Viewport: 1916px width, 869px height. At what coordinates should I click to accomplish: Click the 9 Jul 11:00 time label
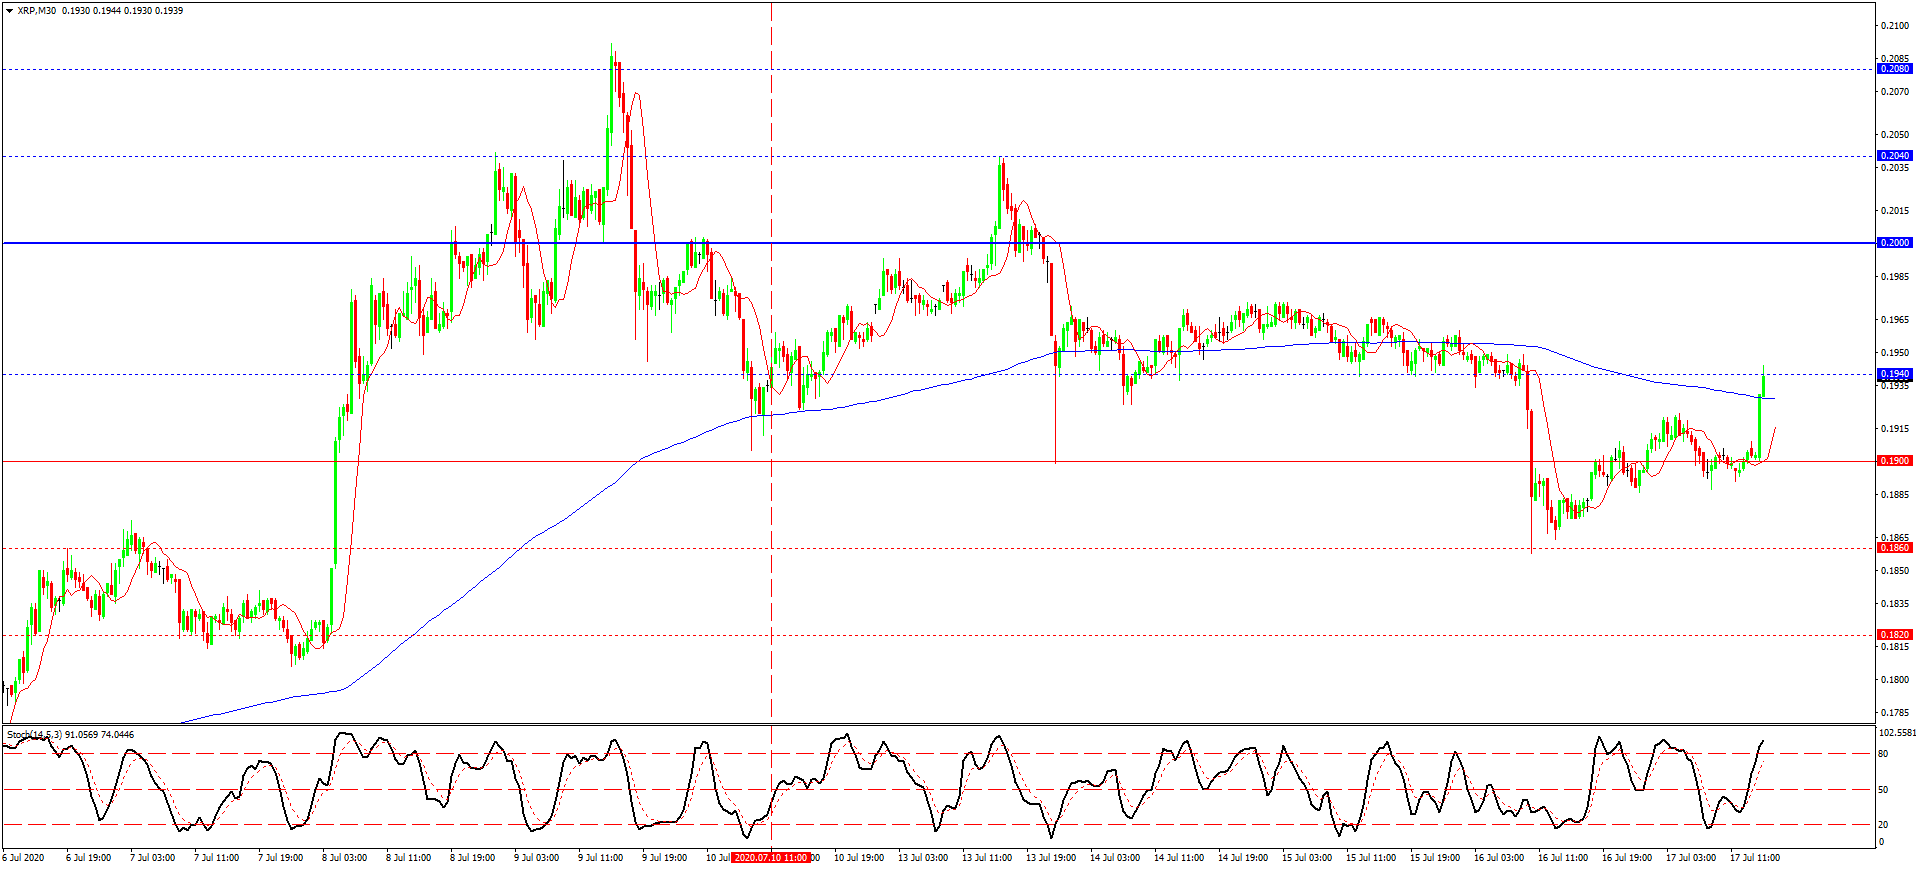point(600,858)
